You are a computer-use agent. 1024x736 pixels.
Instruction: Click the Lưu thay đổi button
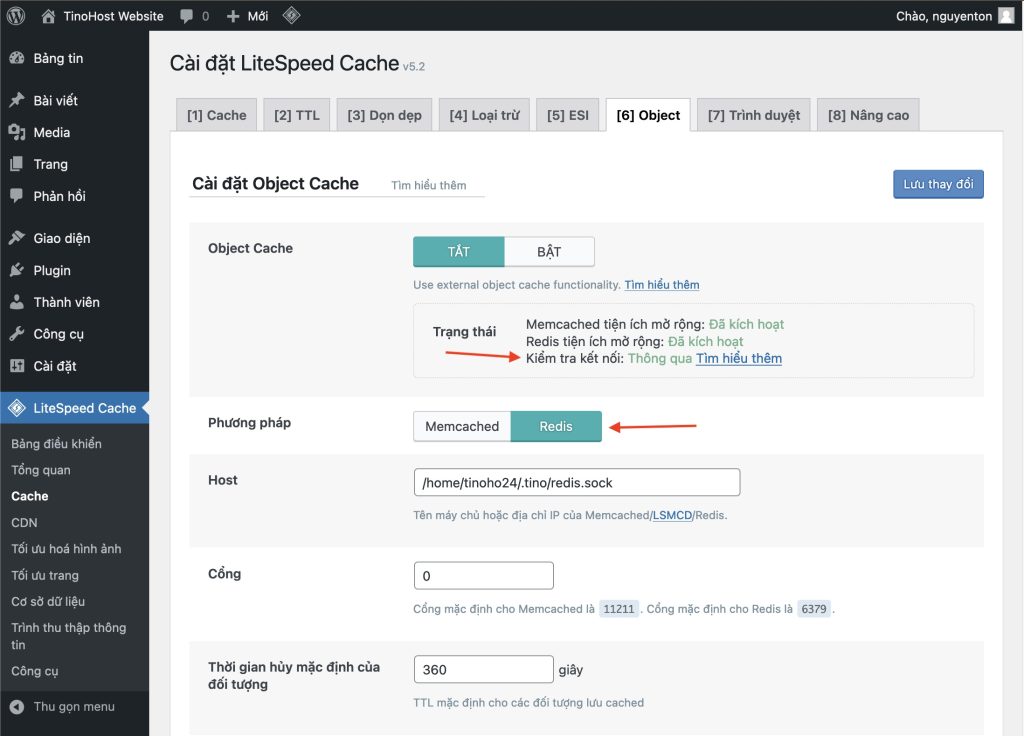click(x=938, y=184)
